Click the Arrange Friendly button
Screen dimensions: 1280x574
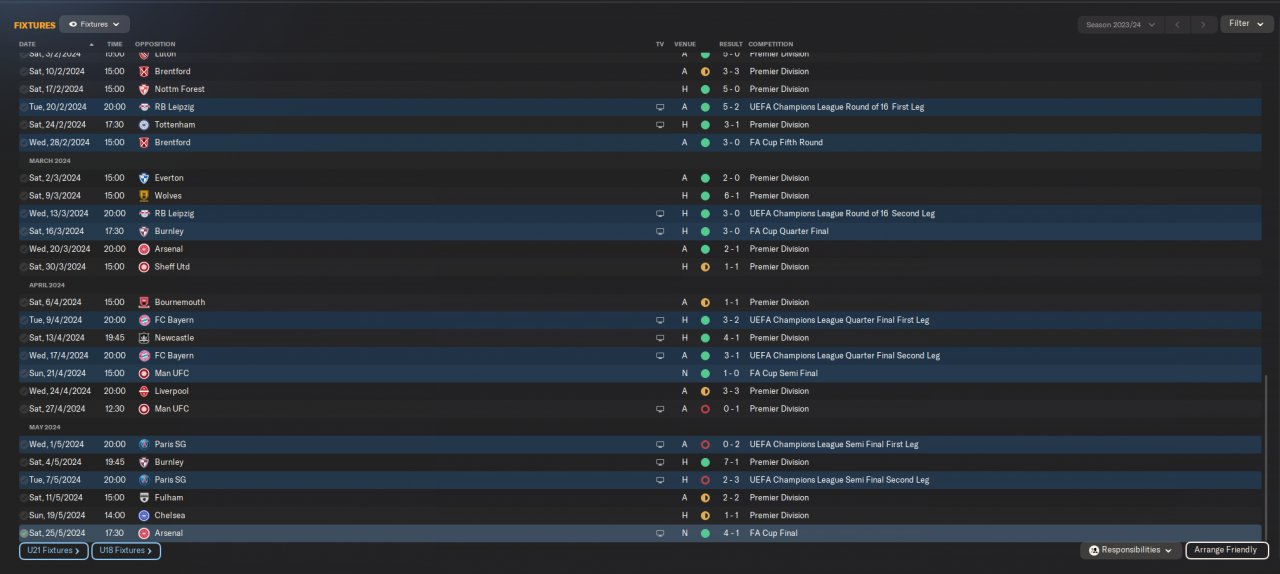point(1227,550)
